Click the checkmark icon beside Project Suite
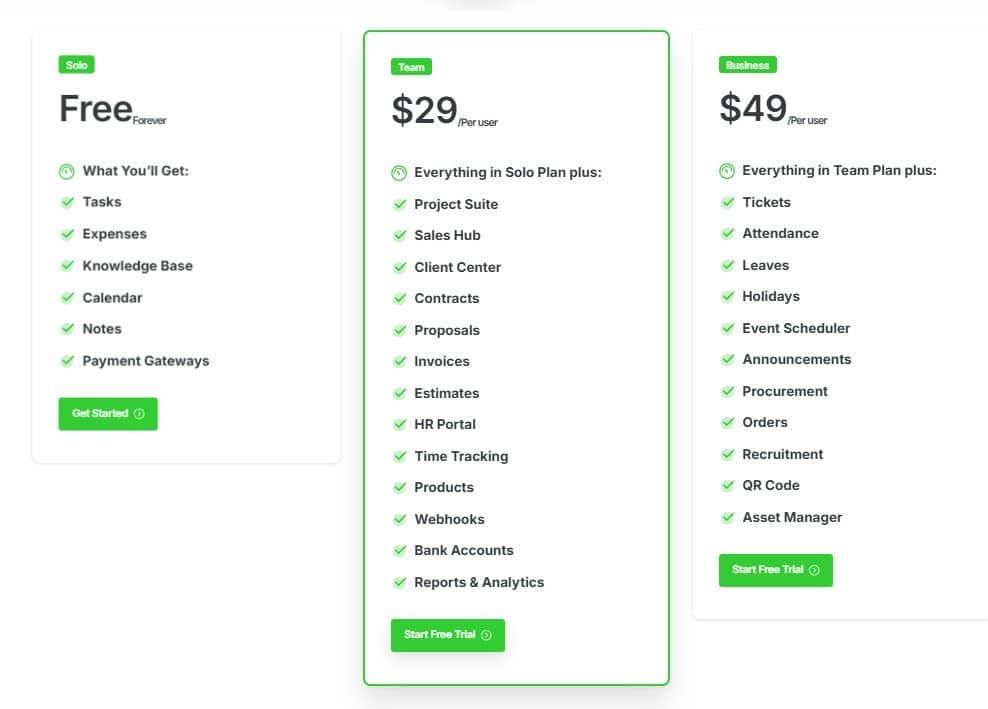 pyautogui.click(x=400, y=204)
